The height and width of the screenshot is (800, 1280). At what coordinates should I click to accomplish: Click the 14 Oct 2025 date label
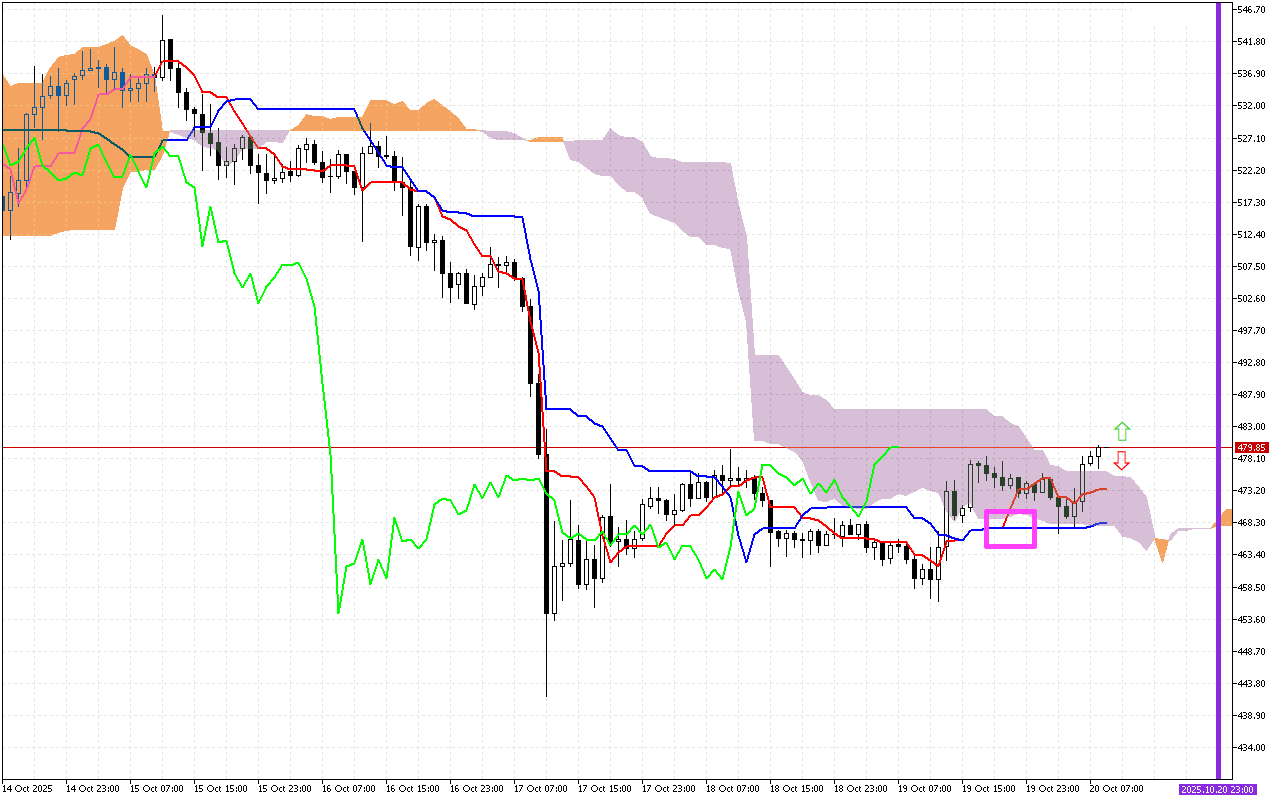(x=27, y=788)
